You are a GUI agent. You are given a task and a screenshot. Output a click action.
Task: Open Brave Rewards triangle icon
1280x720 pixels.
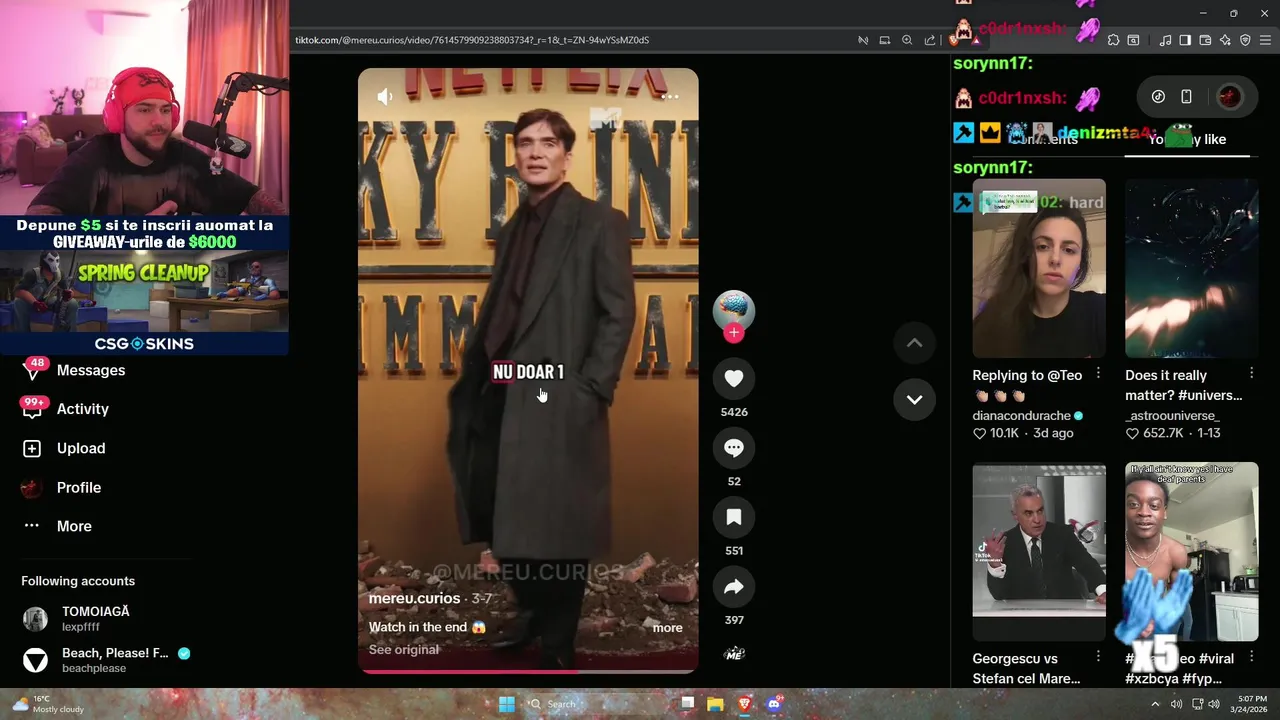975,40
